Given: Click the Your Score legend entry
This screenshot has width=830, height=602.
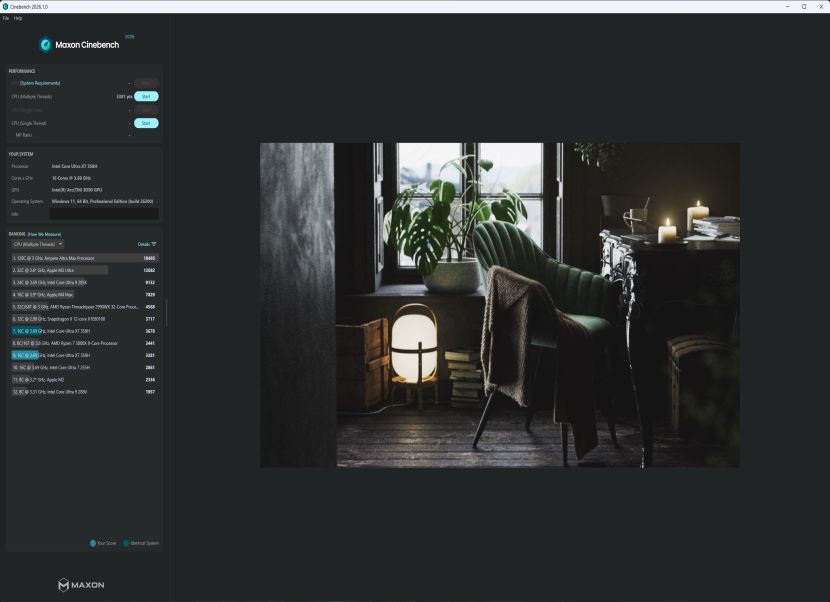Looking at the screenshot, I should 103,543.
